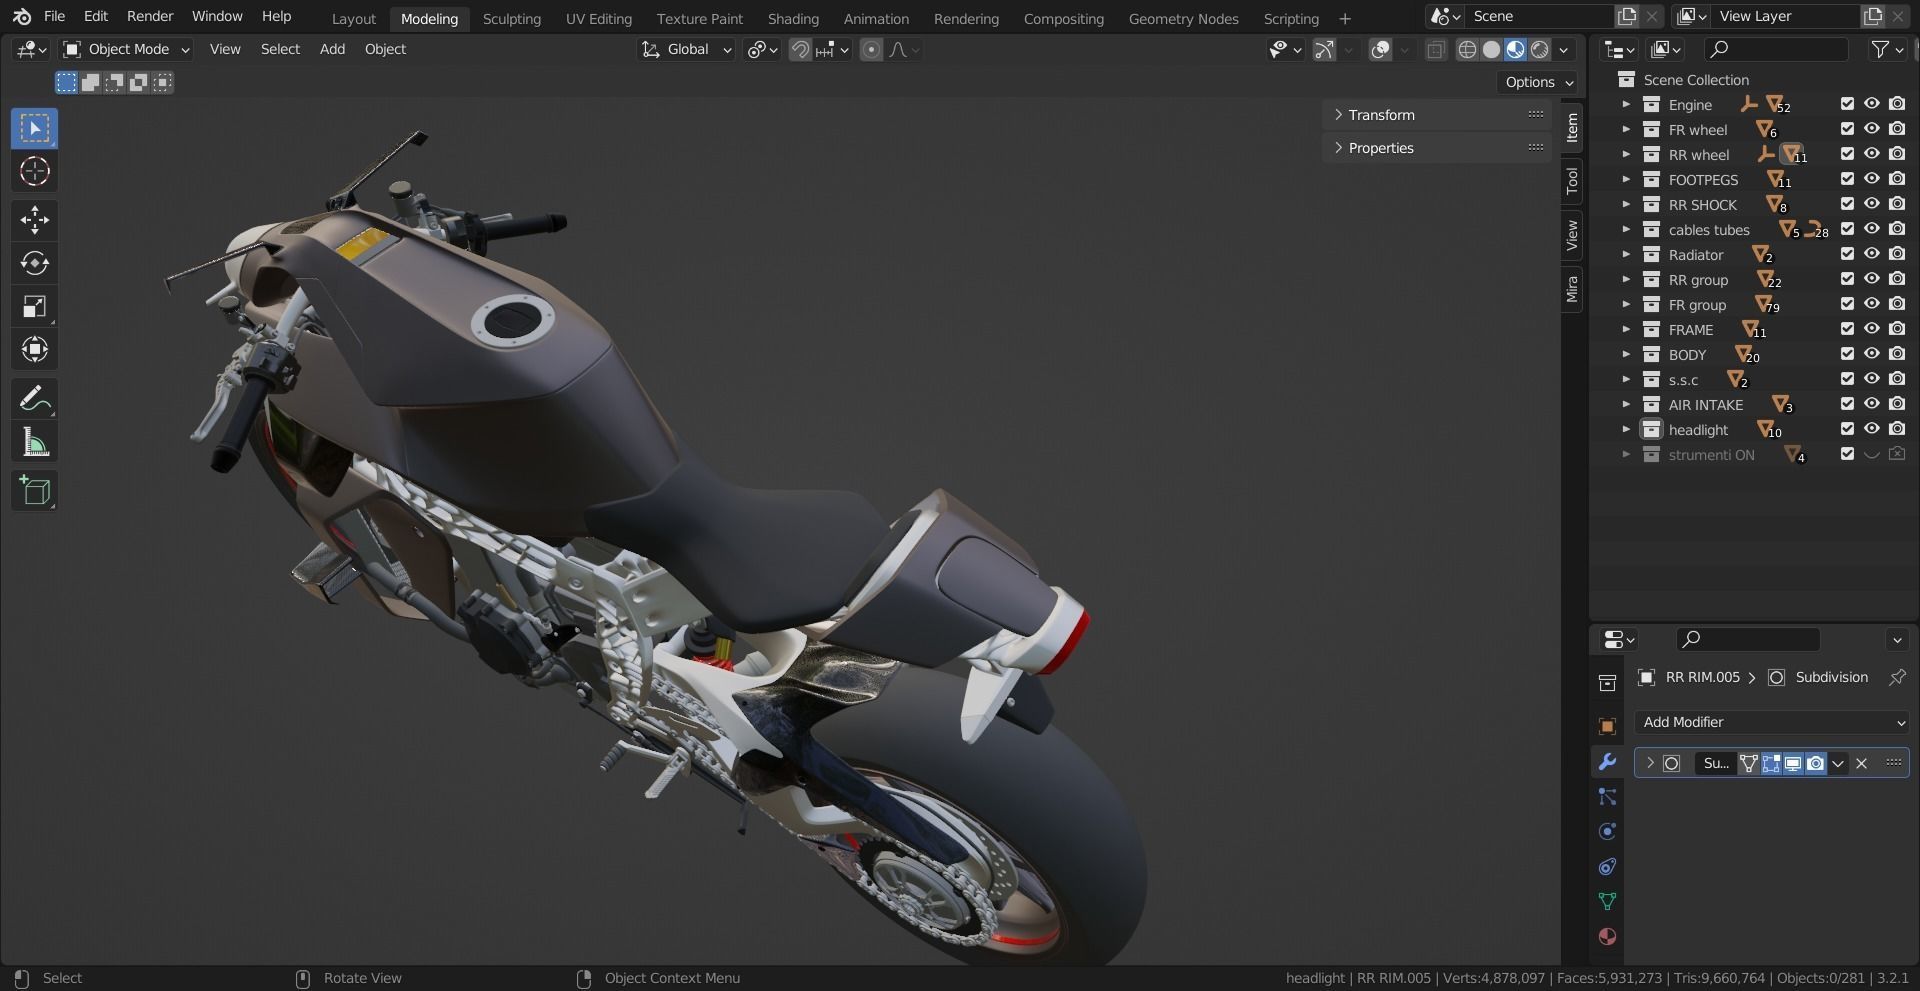Image resolution: width=1920 pixels, height=991 pixels.
Task: Open the File menu
Action: coord(54,16)
